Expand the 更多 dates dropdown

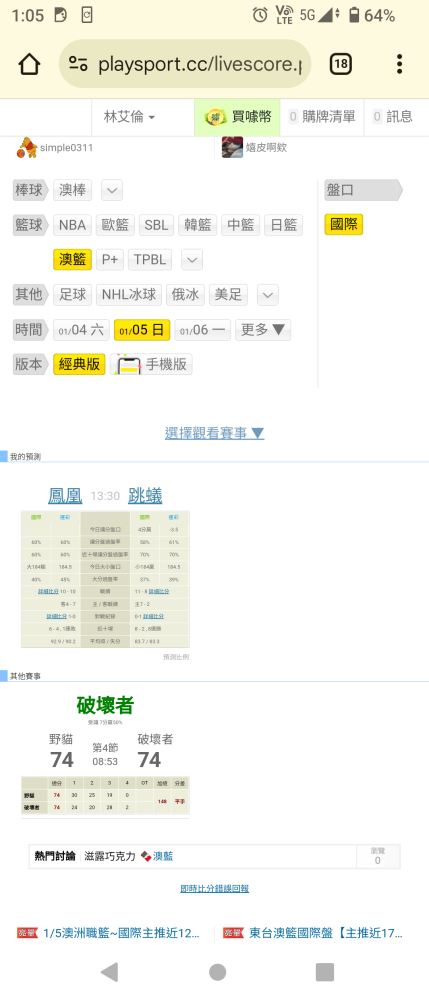click(x=263, y=330)
